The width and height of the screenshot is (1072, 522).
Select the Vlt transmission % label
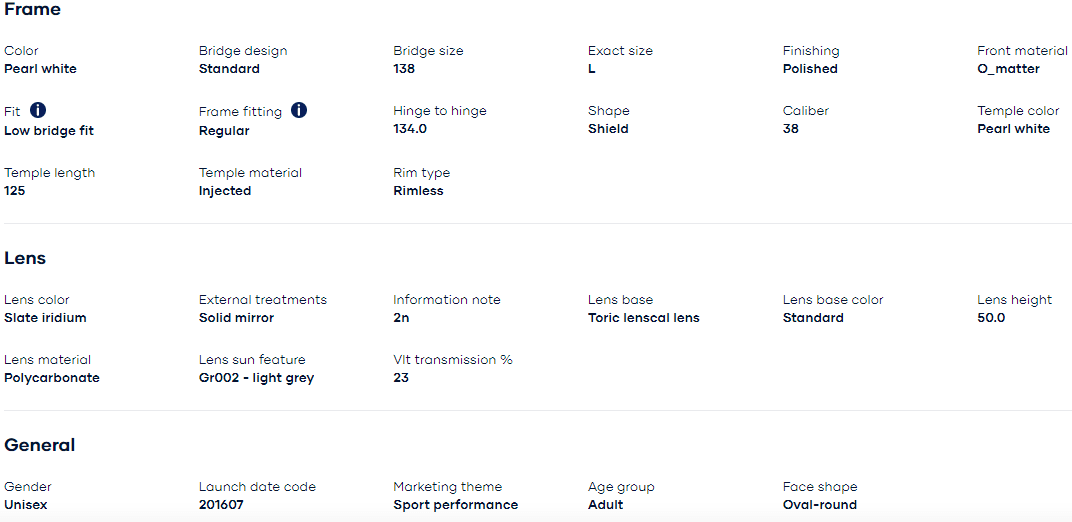pyautogui.click(x=452, y=360)
